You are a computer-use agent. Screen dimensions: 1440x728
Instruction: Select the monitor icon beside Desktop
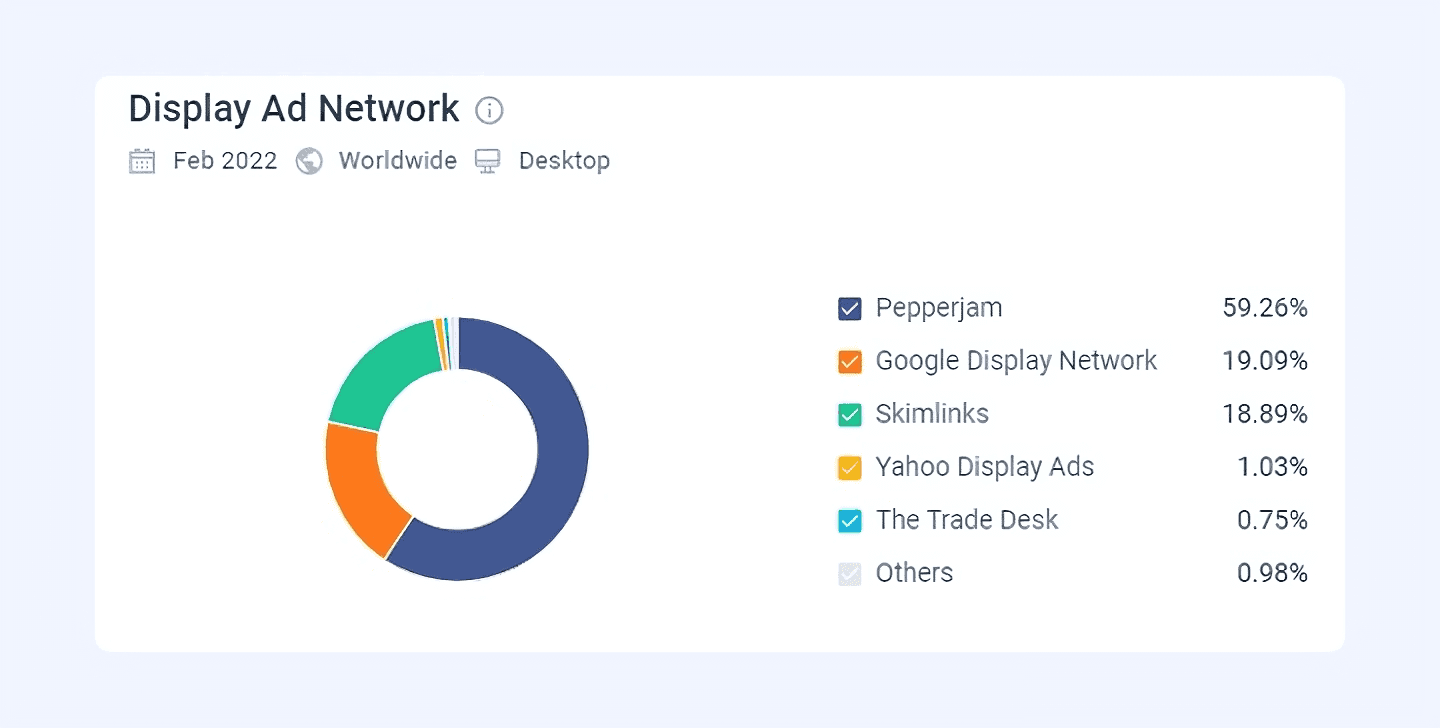488,161
